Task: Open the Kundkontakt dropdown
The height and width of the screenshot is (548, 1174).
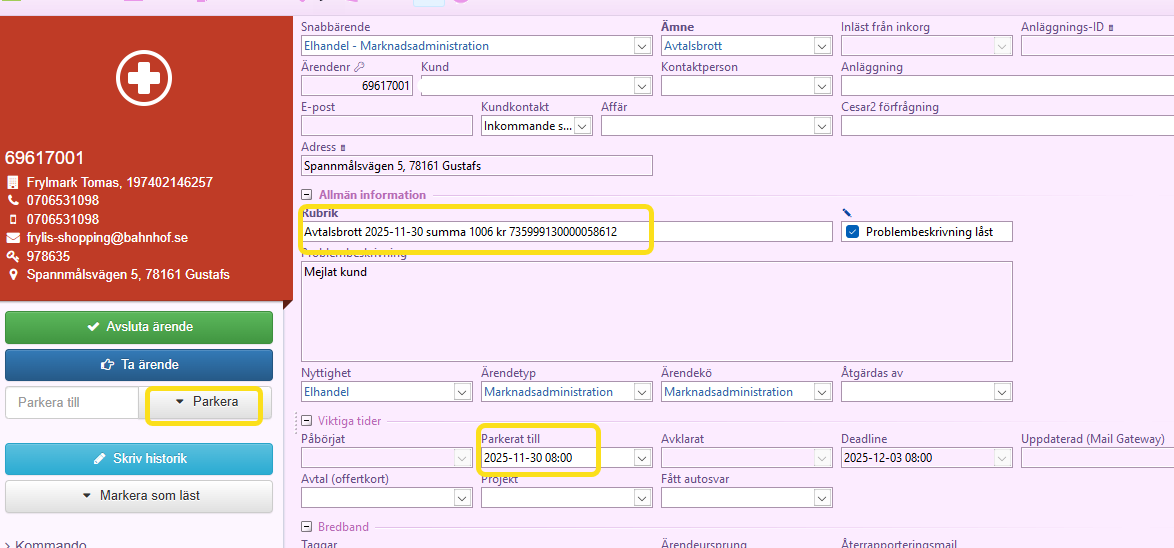Action: coord(582,126)
